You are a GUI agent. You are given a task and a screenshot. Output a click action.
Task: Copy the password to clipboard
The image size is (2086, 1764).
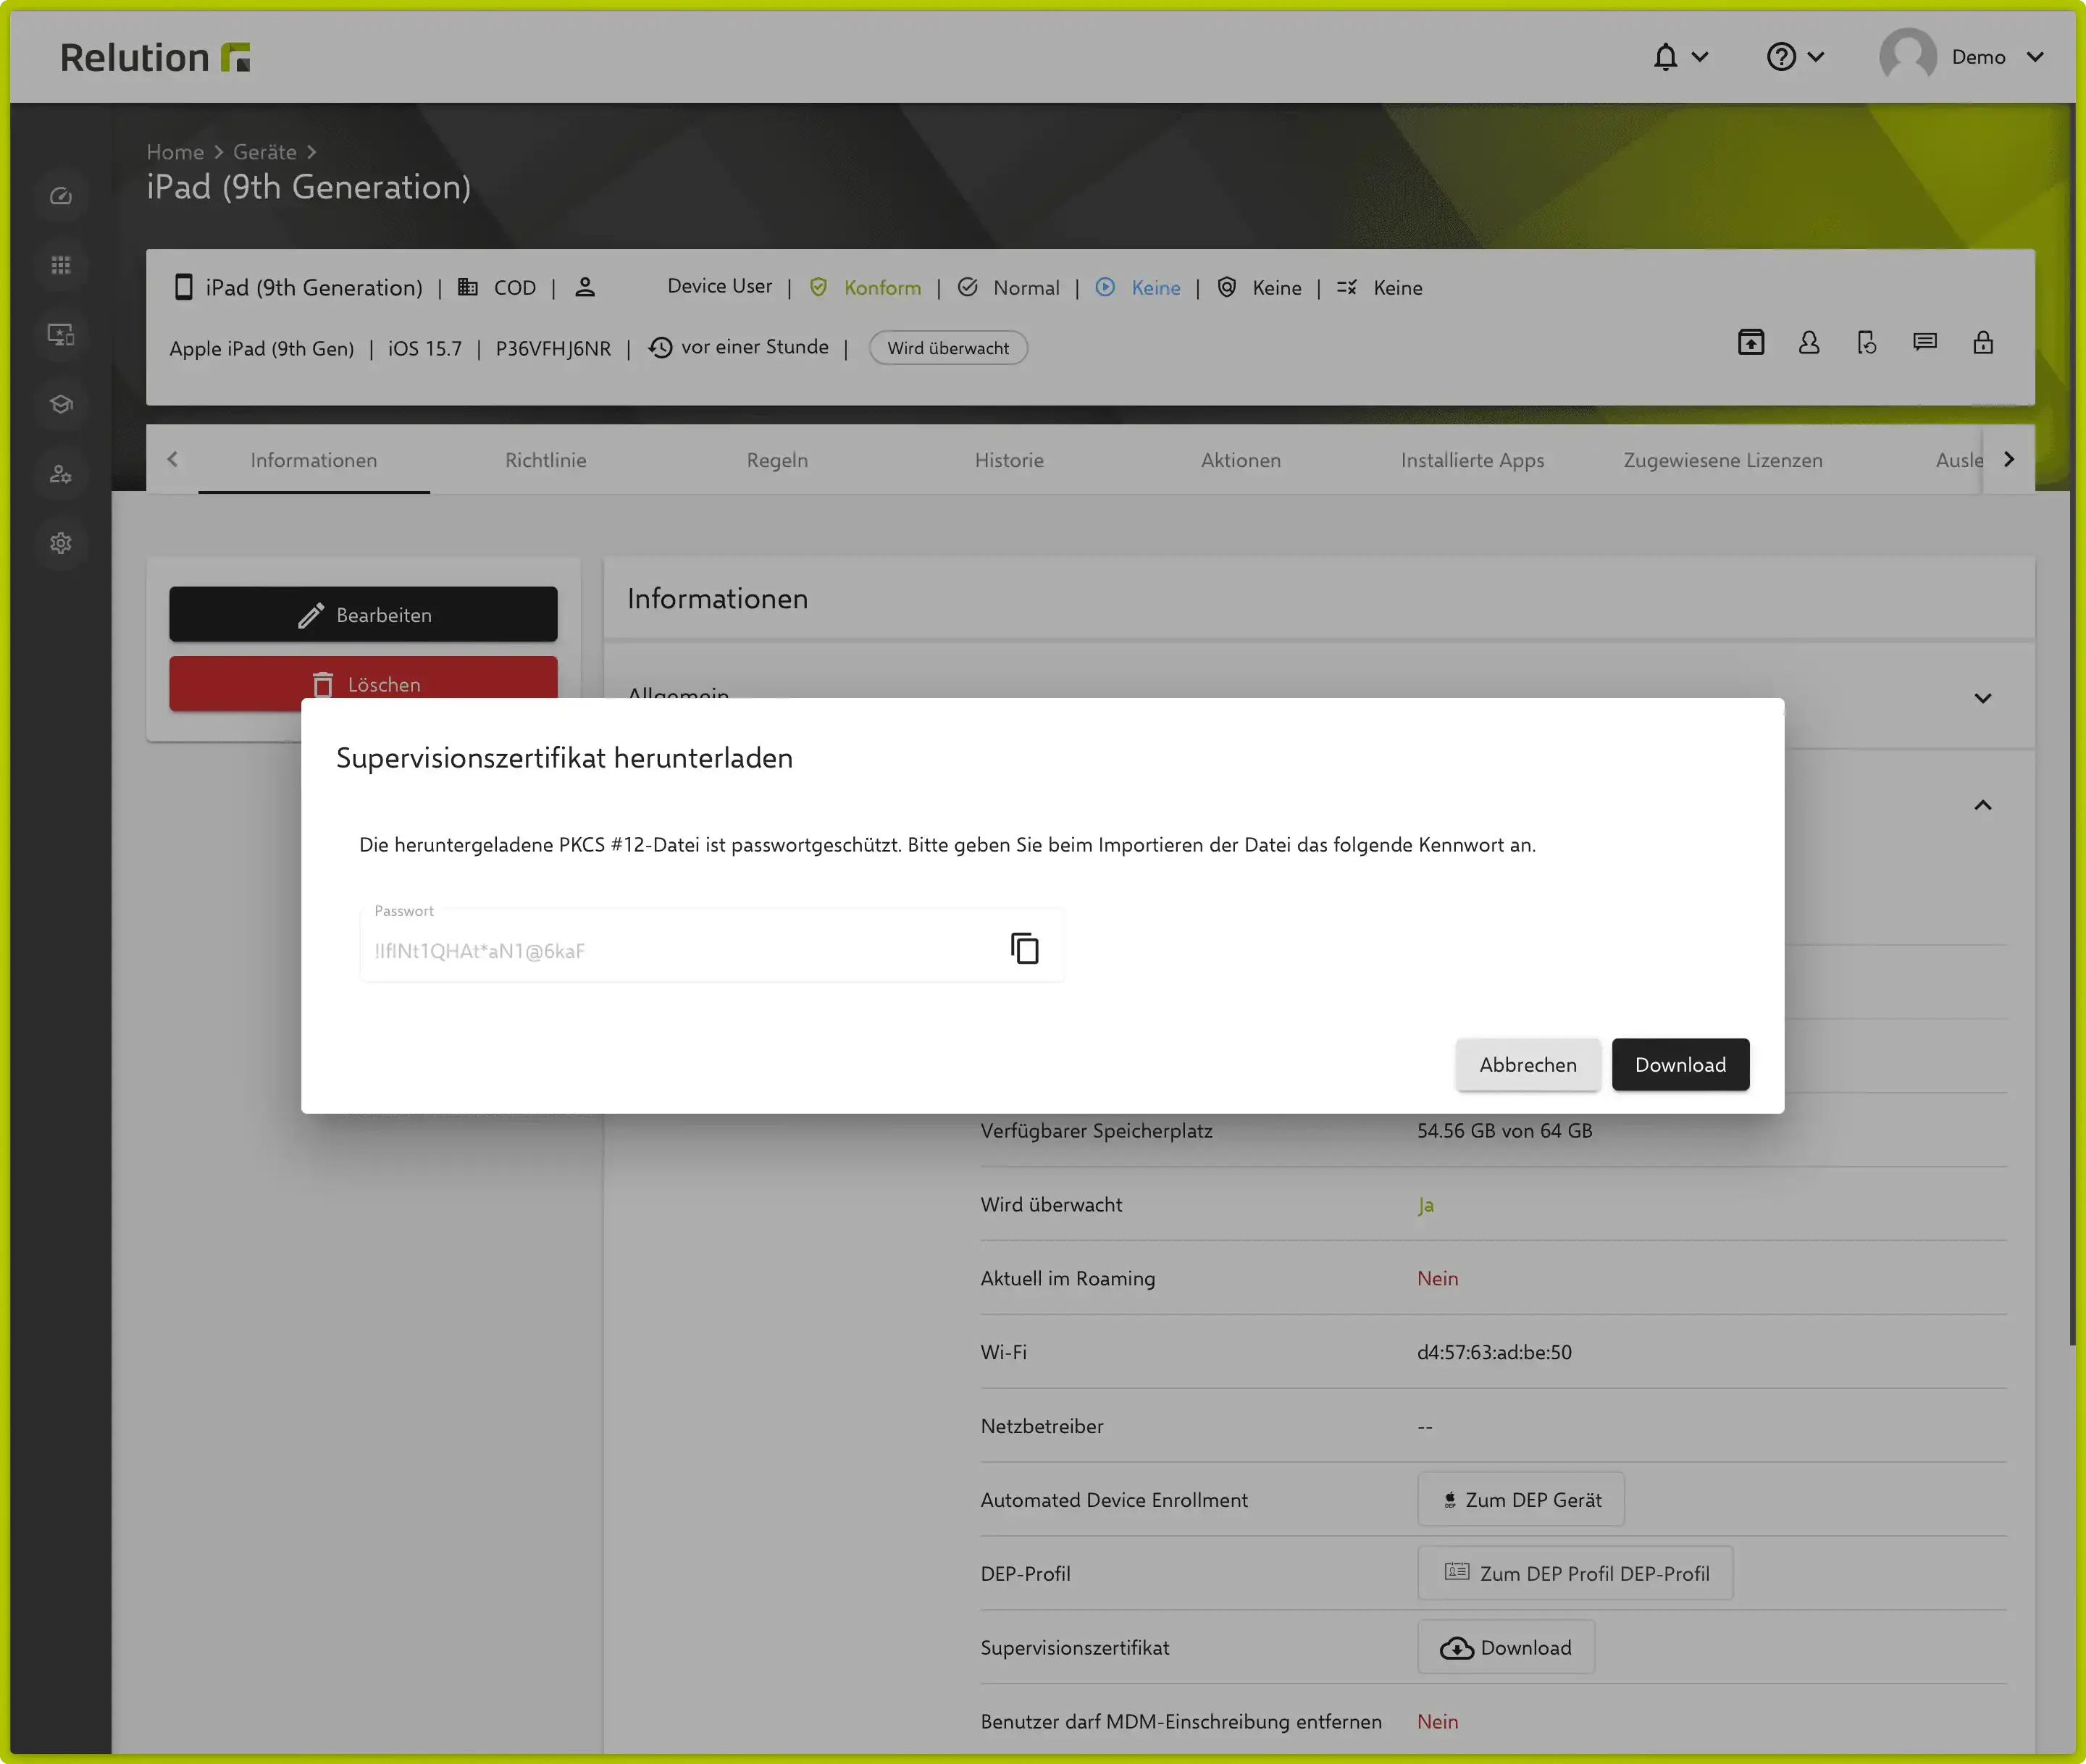[x=1024, y=948]
